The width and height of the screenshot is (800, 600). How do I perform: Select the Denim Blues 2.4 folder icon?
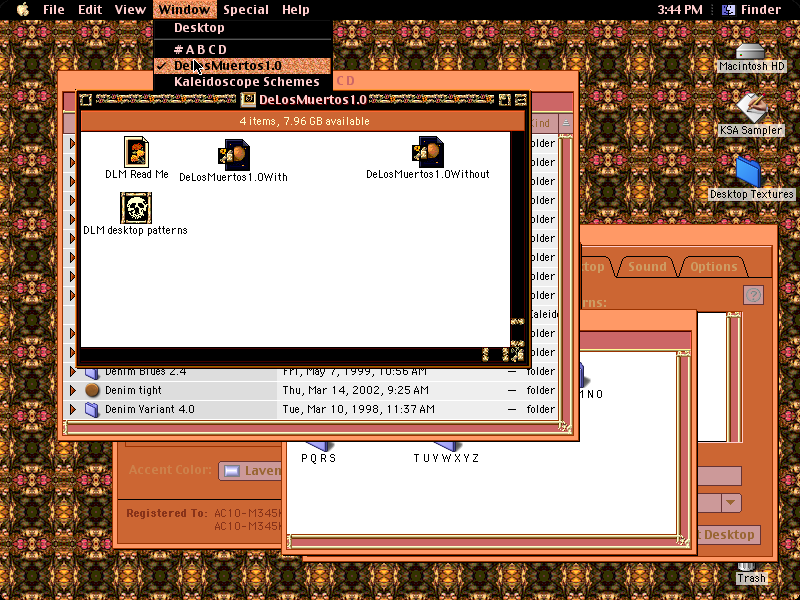92,372
